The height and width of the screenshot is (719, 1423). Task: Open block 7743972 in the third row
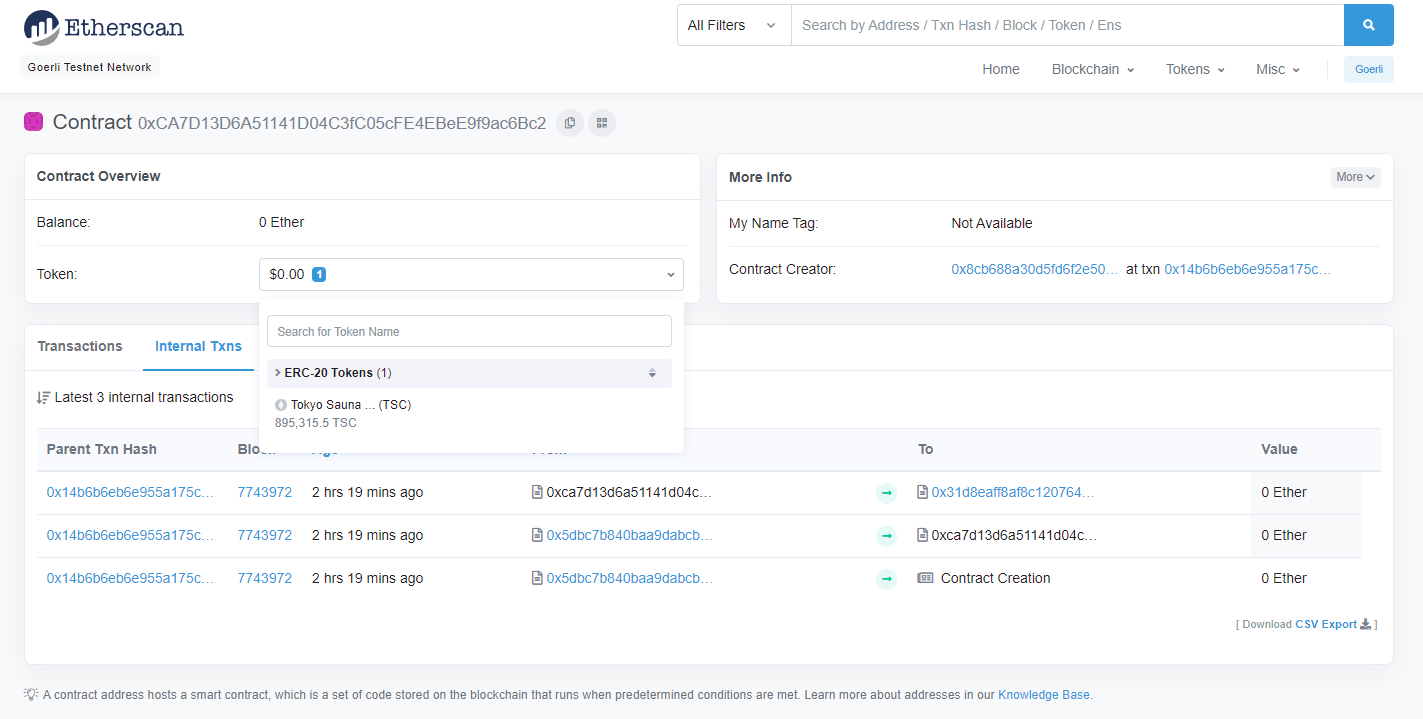pyautogui.click(x=265, y=578)
